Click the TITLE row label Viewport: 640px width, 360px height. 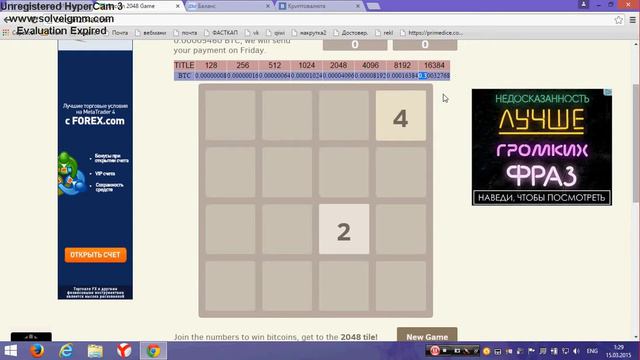pos(184,65)
